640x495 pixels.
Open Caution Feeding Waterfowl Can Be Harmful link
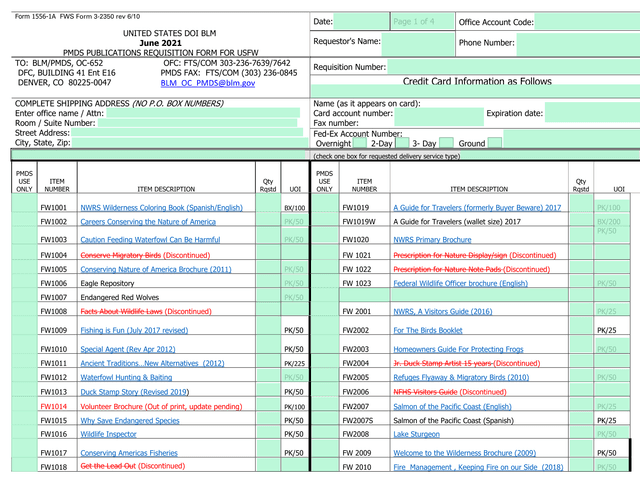(150, 240)
